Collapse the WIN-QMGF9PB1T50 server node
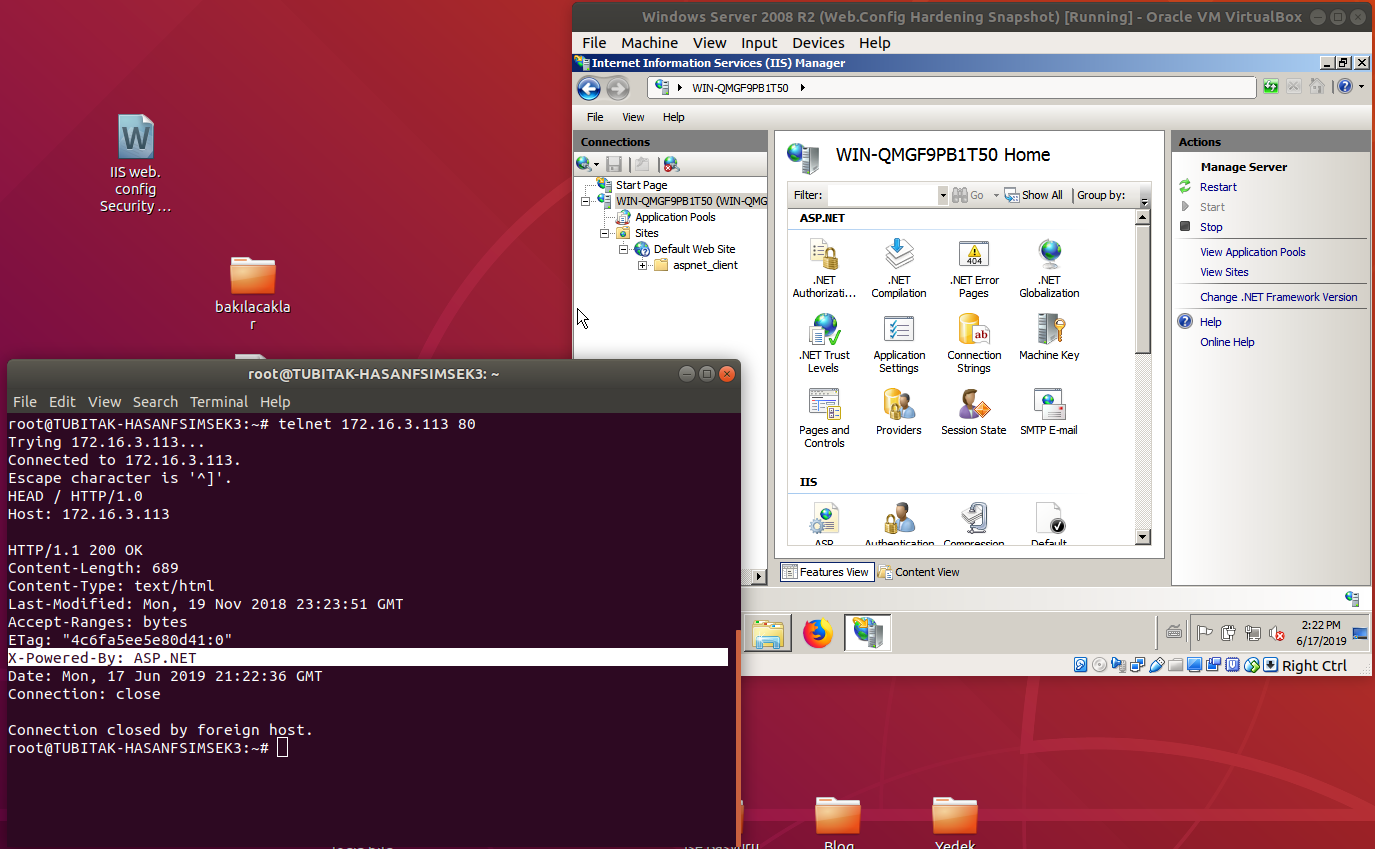The width and height of the screenshot is (1375, 849). pos(587,201)
